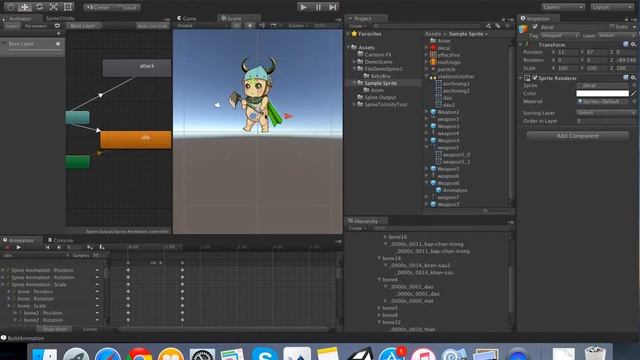Click Auto Live Link button in Animator
Image resolution: width=640 pixels, height=360 pixels.
(x=152, y=26)
